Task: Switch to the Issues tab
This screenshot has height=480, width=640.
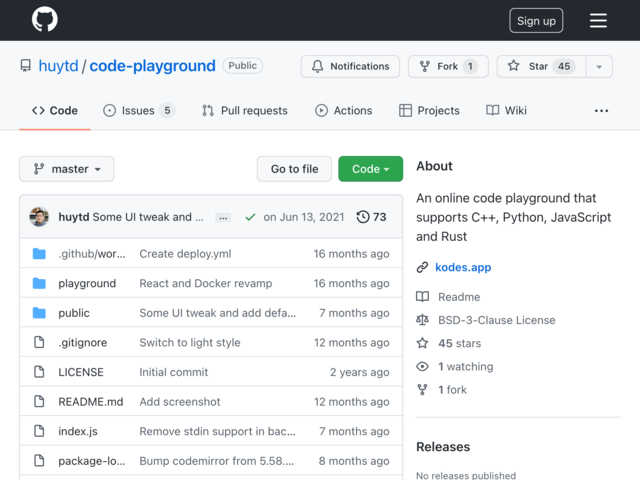Action: pyautogui.click(x=139, y=111)
